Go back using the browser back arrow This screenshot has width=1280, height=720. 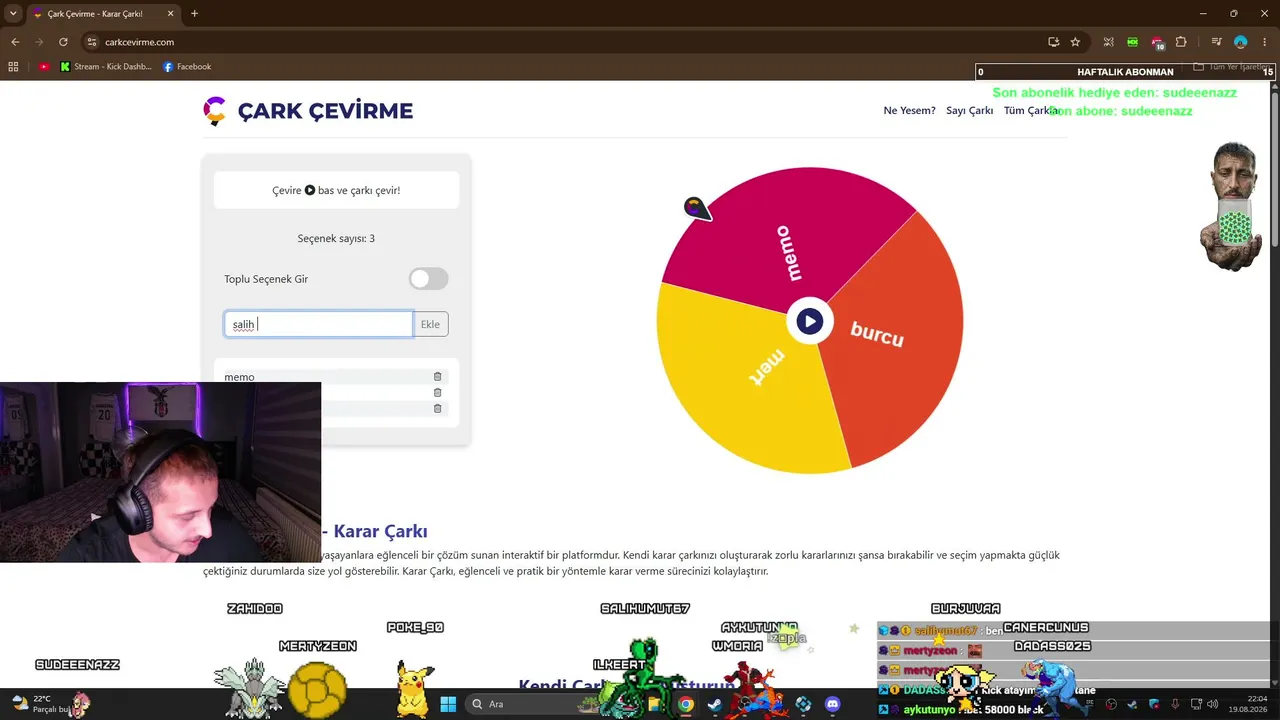coord(15,42)
